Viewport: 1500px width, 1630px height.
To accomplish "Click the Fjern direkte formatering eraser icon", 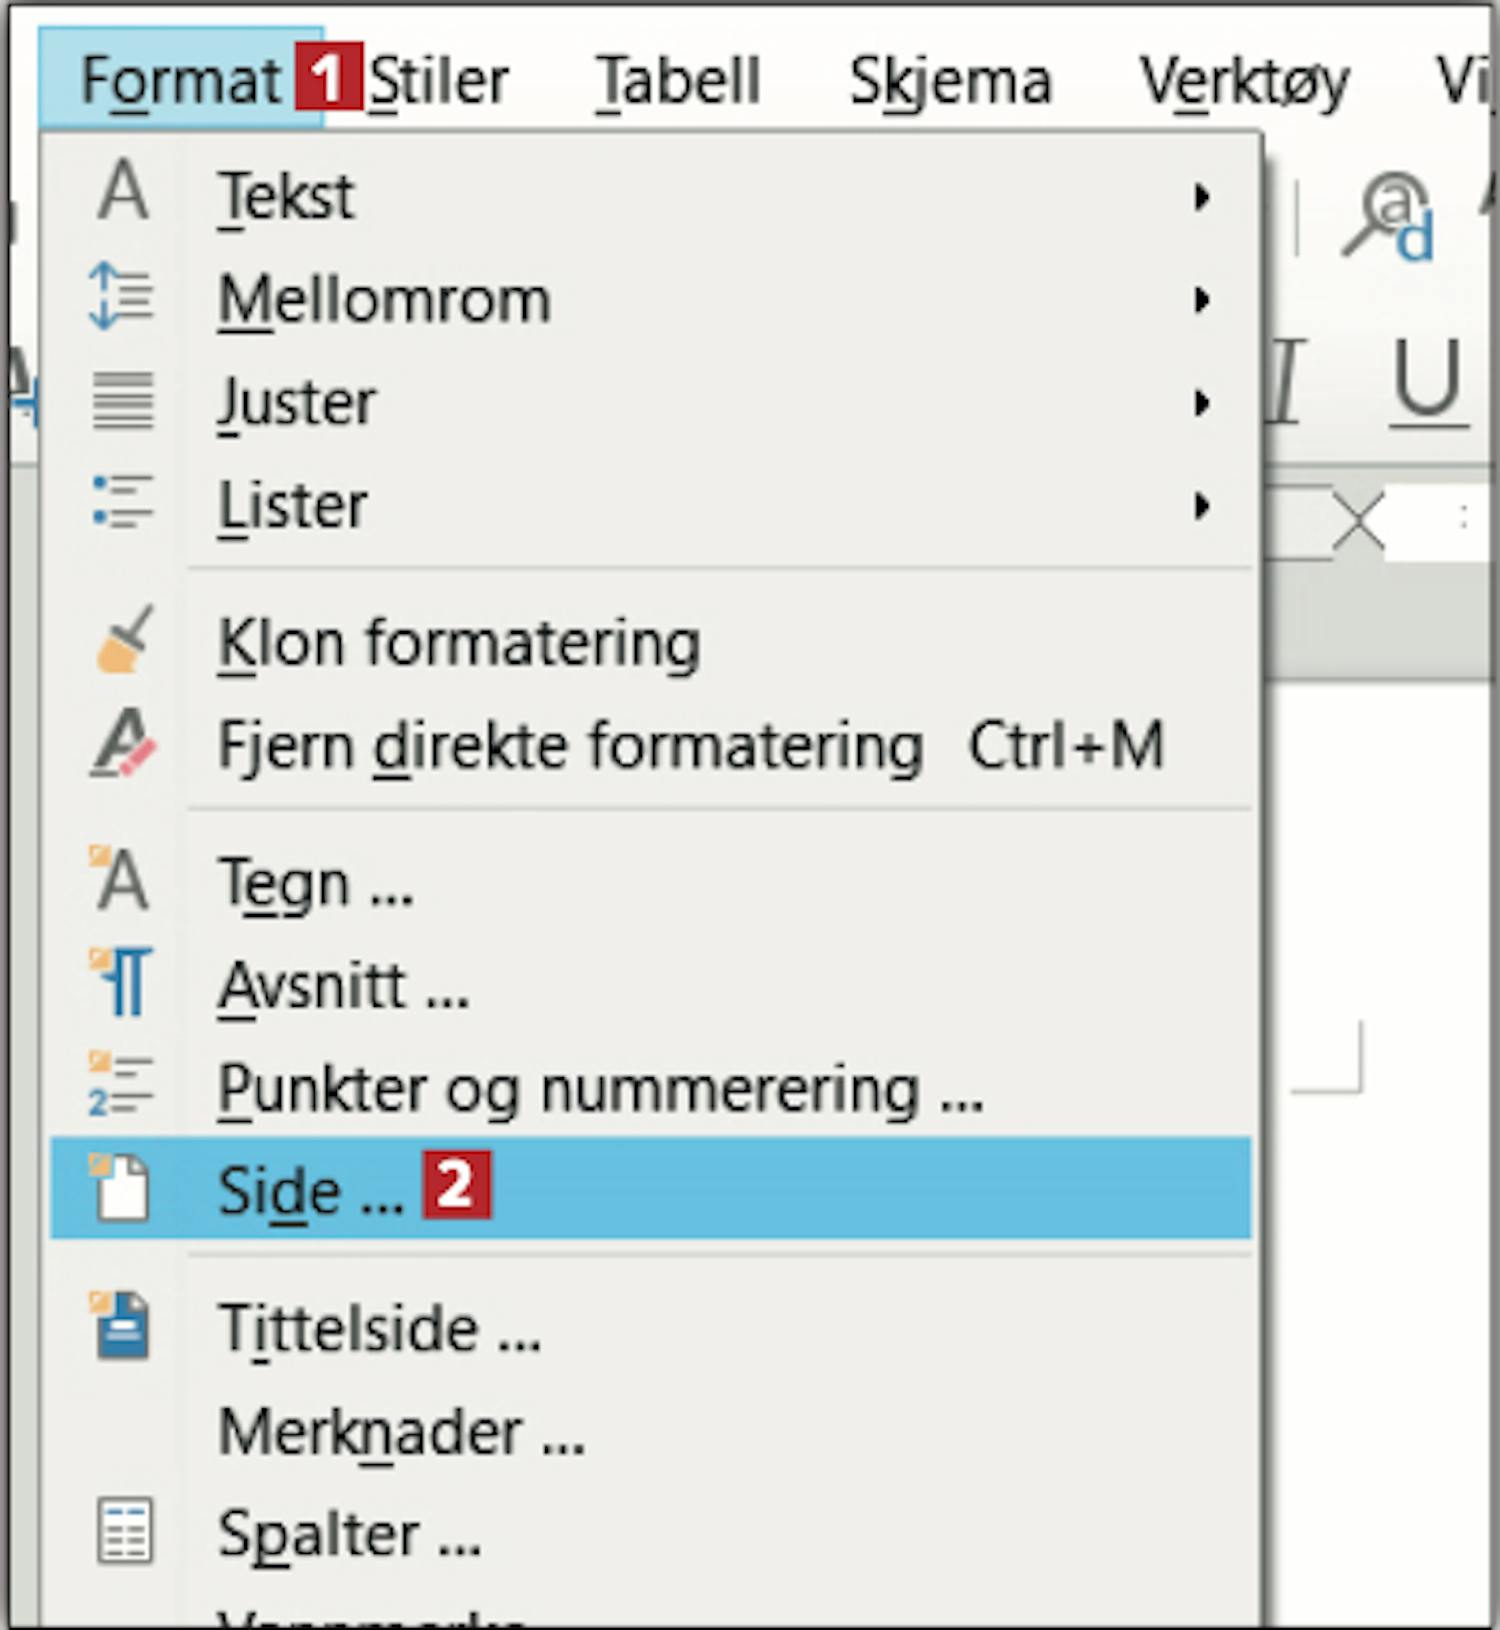I will pos(124,745).
